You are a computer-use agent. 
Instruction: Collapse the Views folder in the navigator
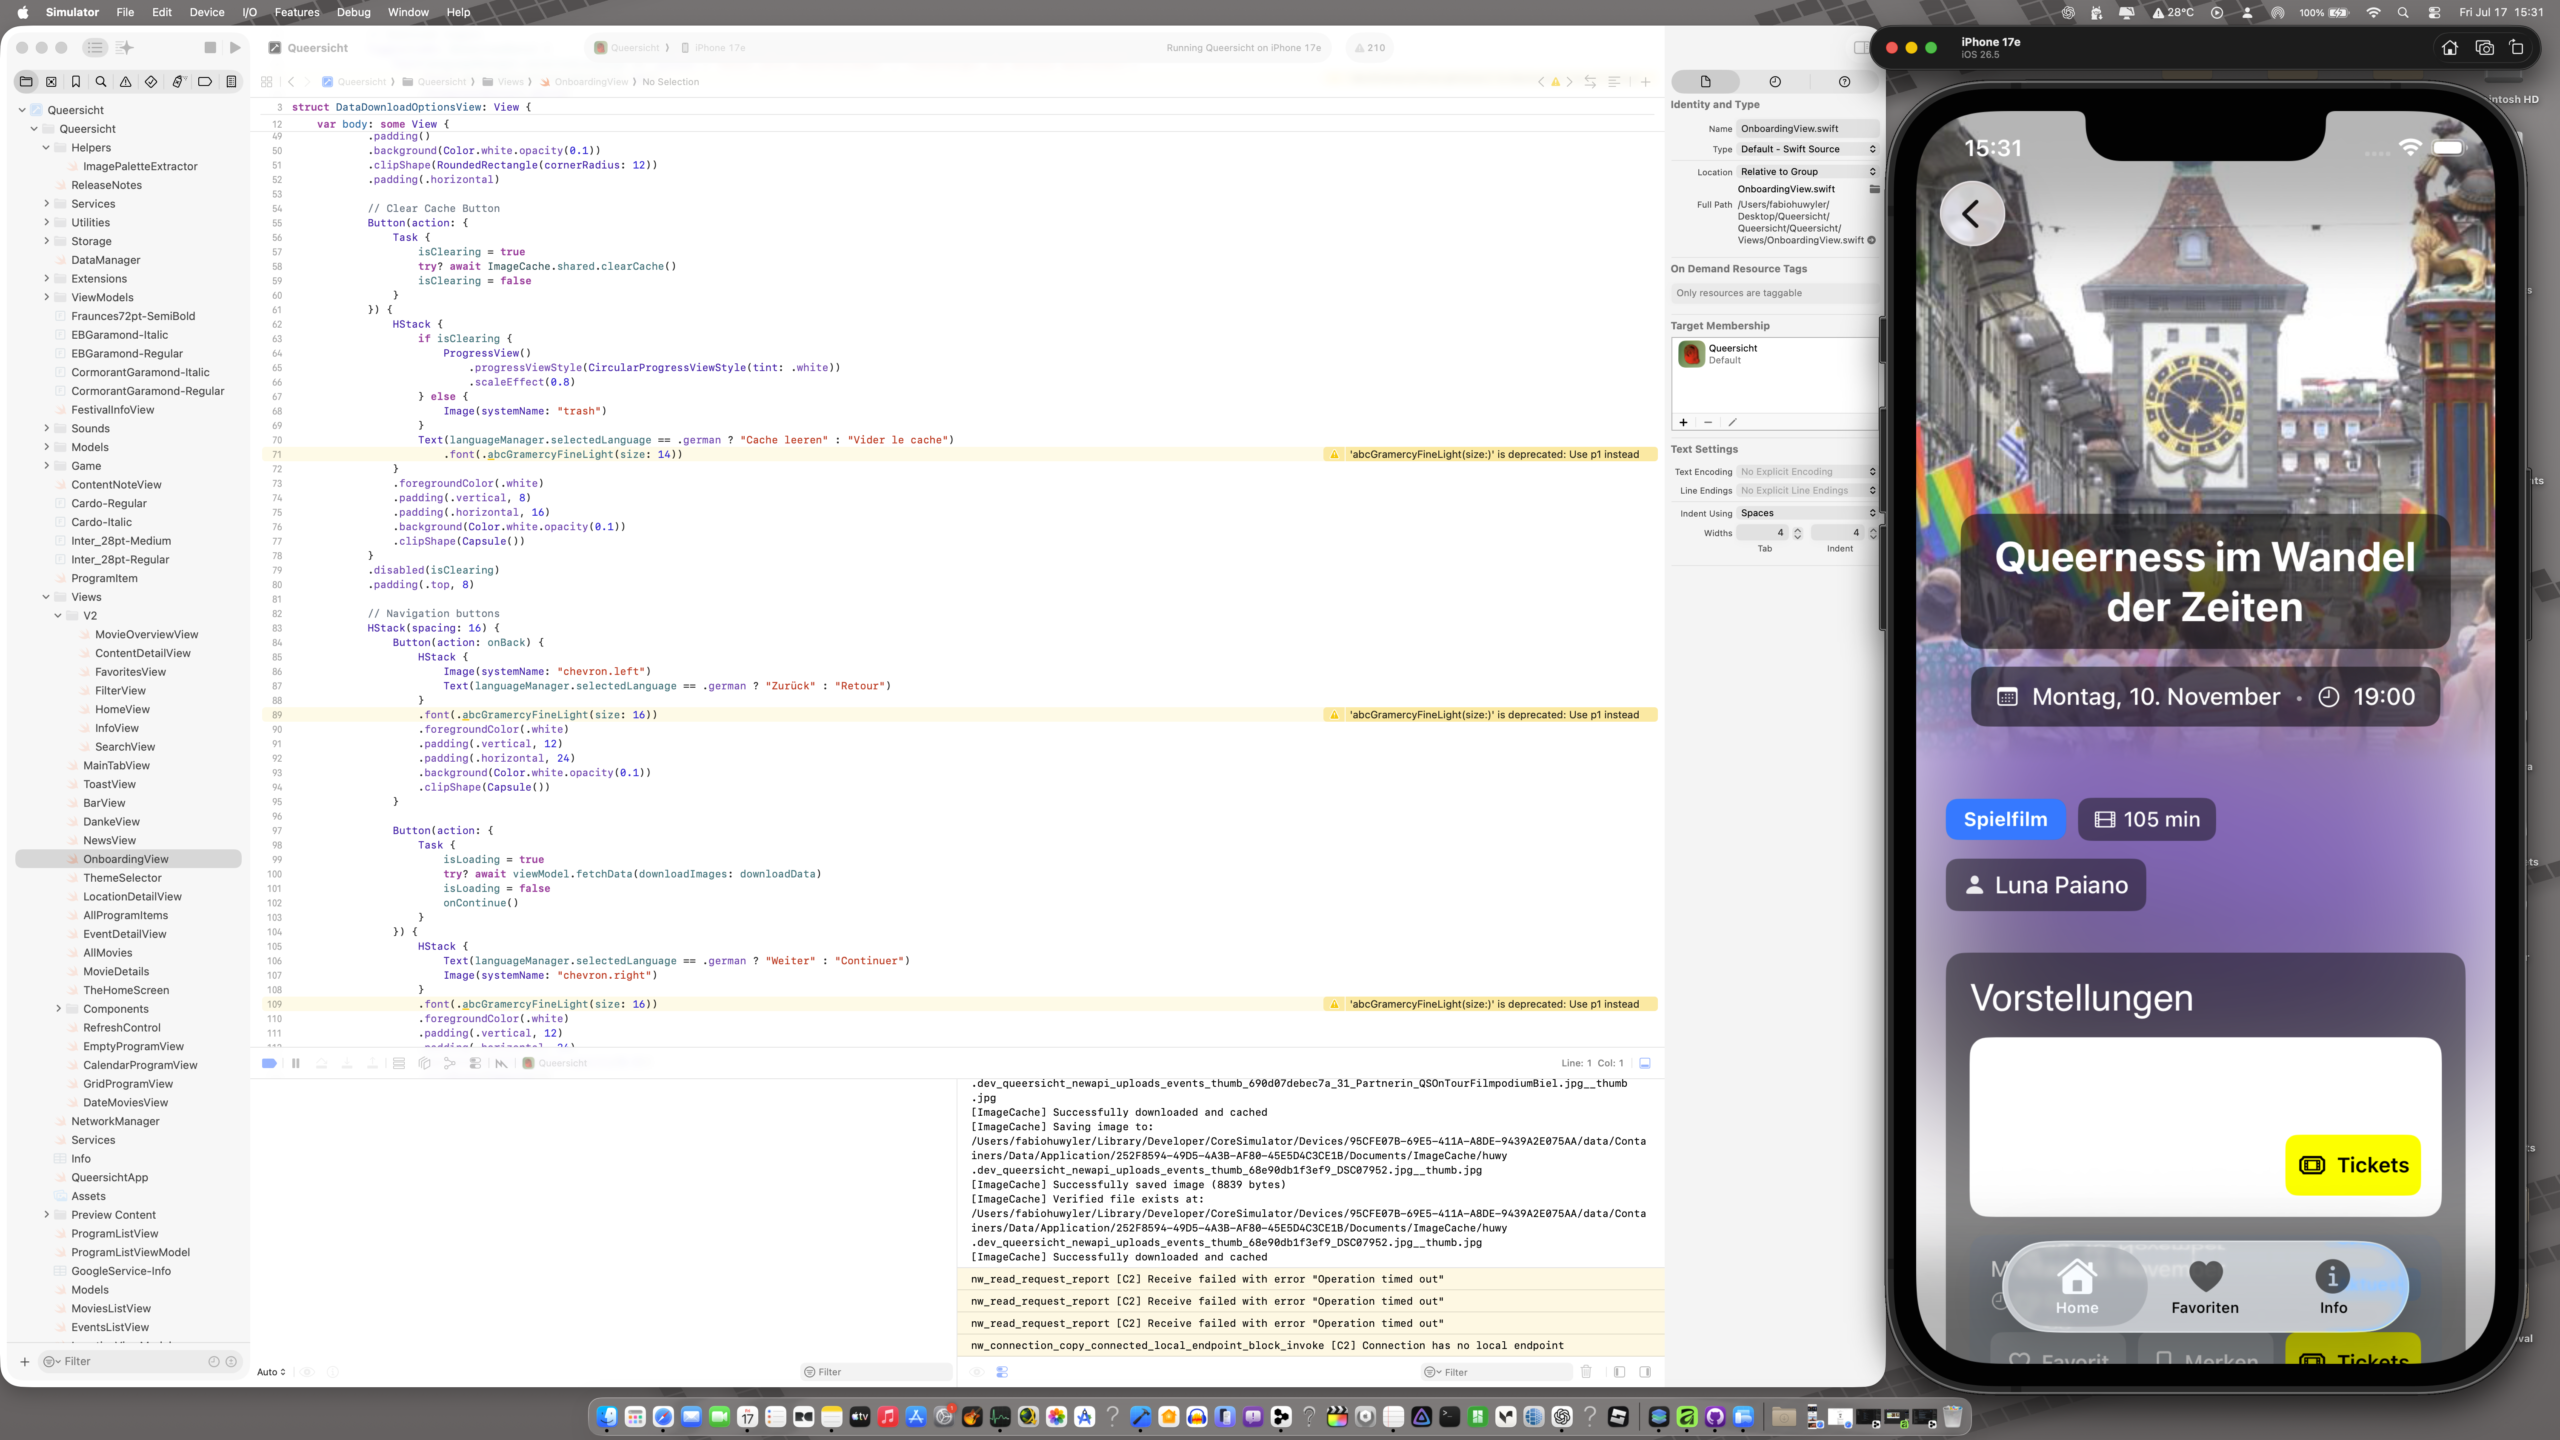(46, 597)
